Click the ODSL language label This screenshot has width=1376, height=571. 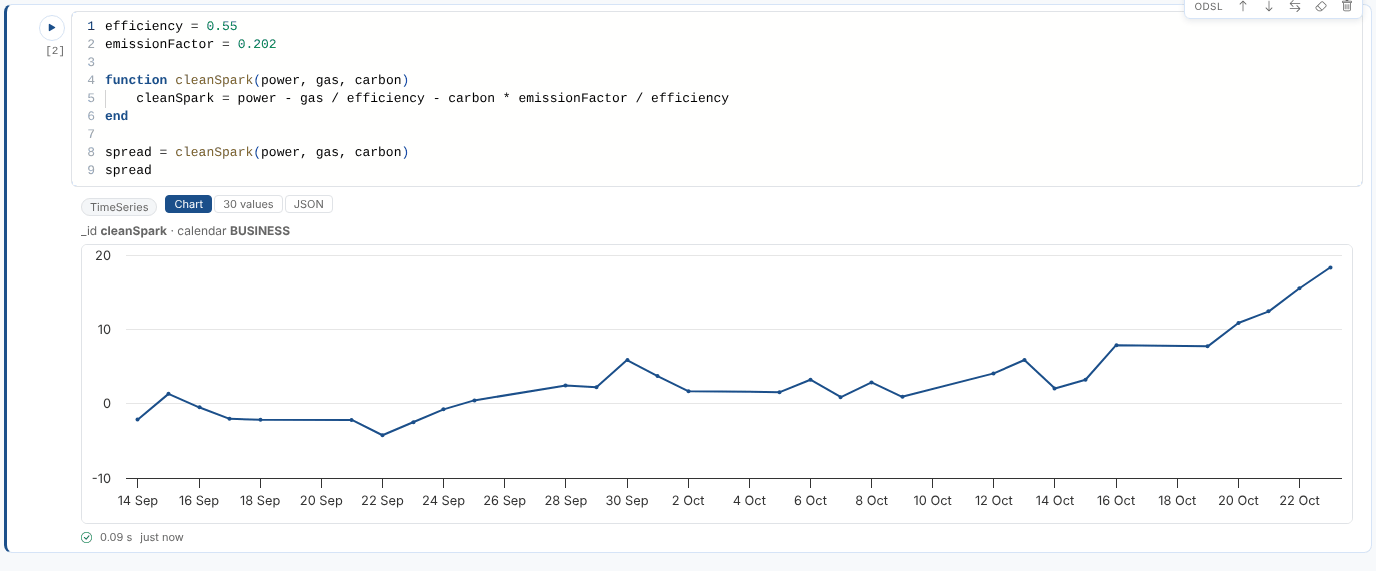[x=1209, y=6]
